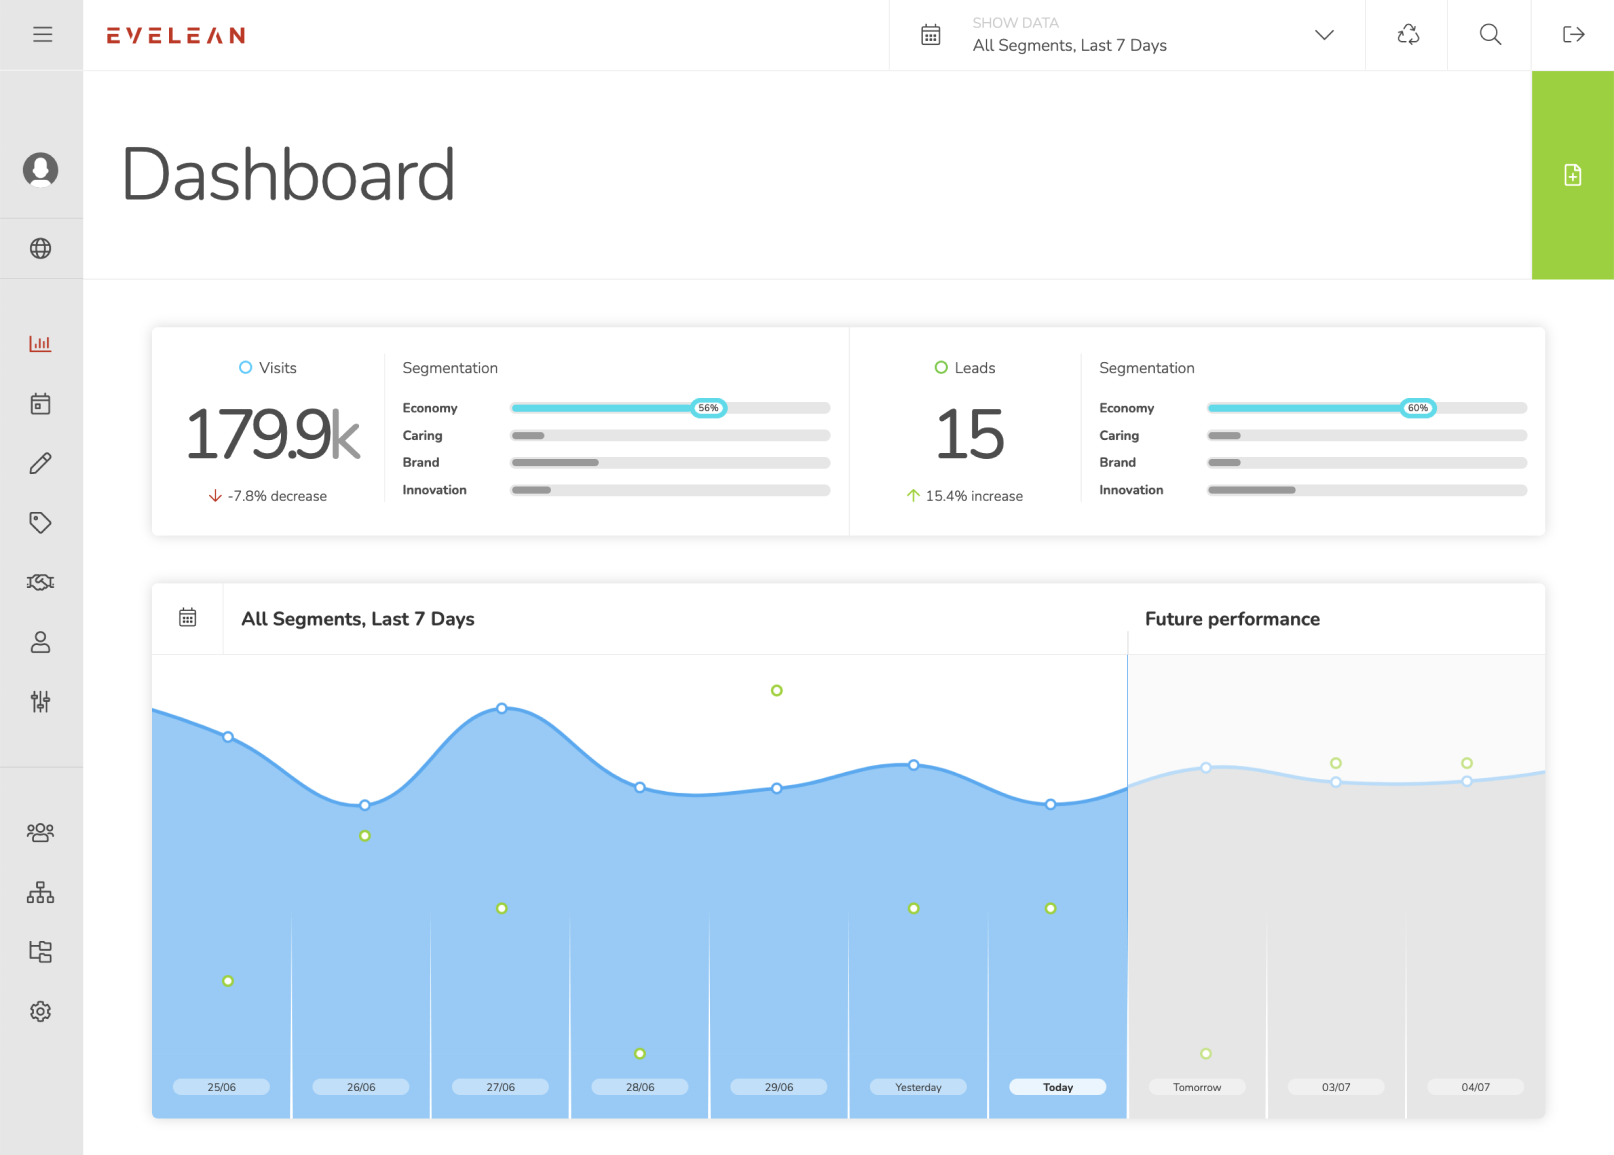
Task: Open the handshake deals icon
Action: (x=41, y=582)
